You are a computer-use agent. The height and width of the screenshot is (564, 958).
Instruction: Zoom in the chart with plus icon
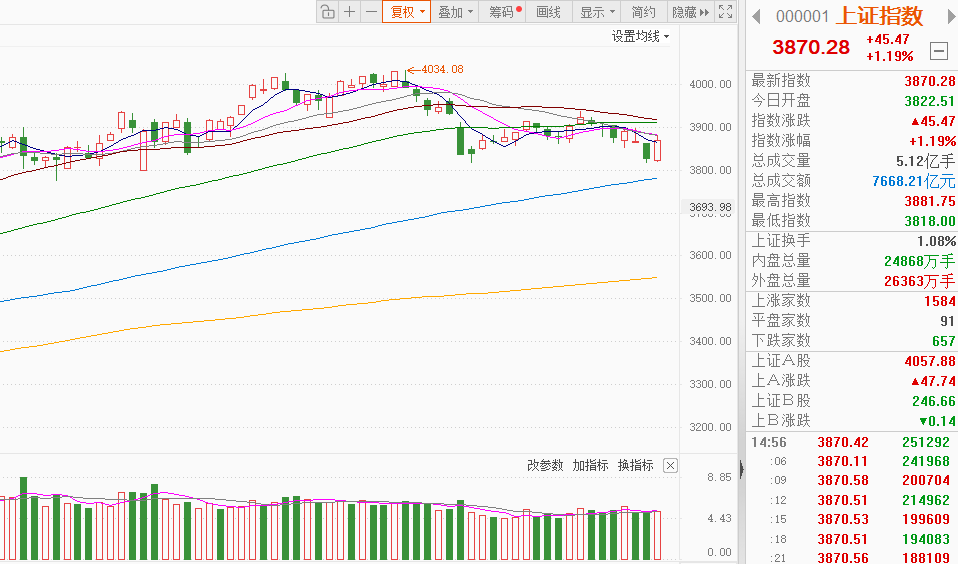349,12
